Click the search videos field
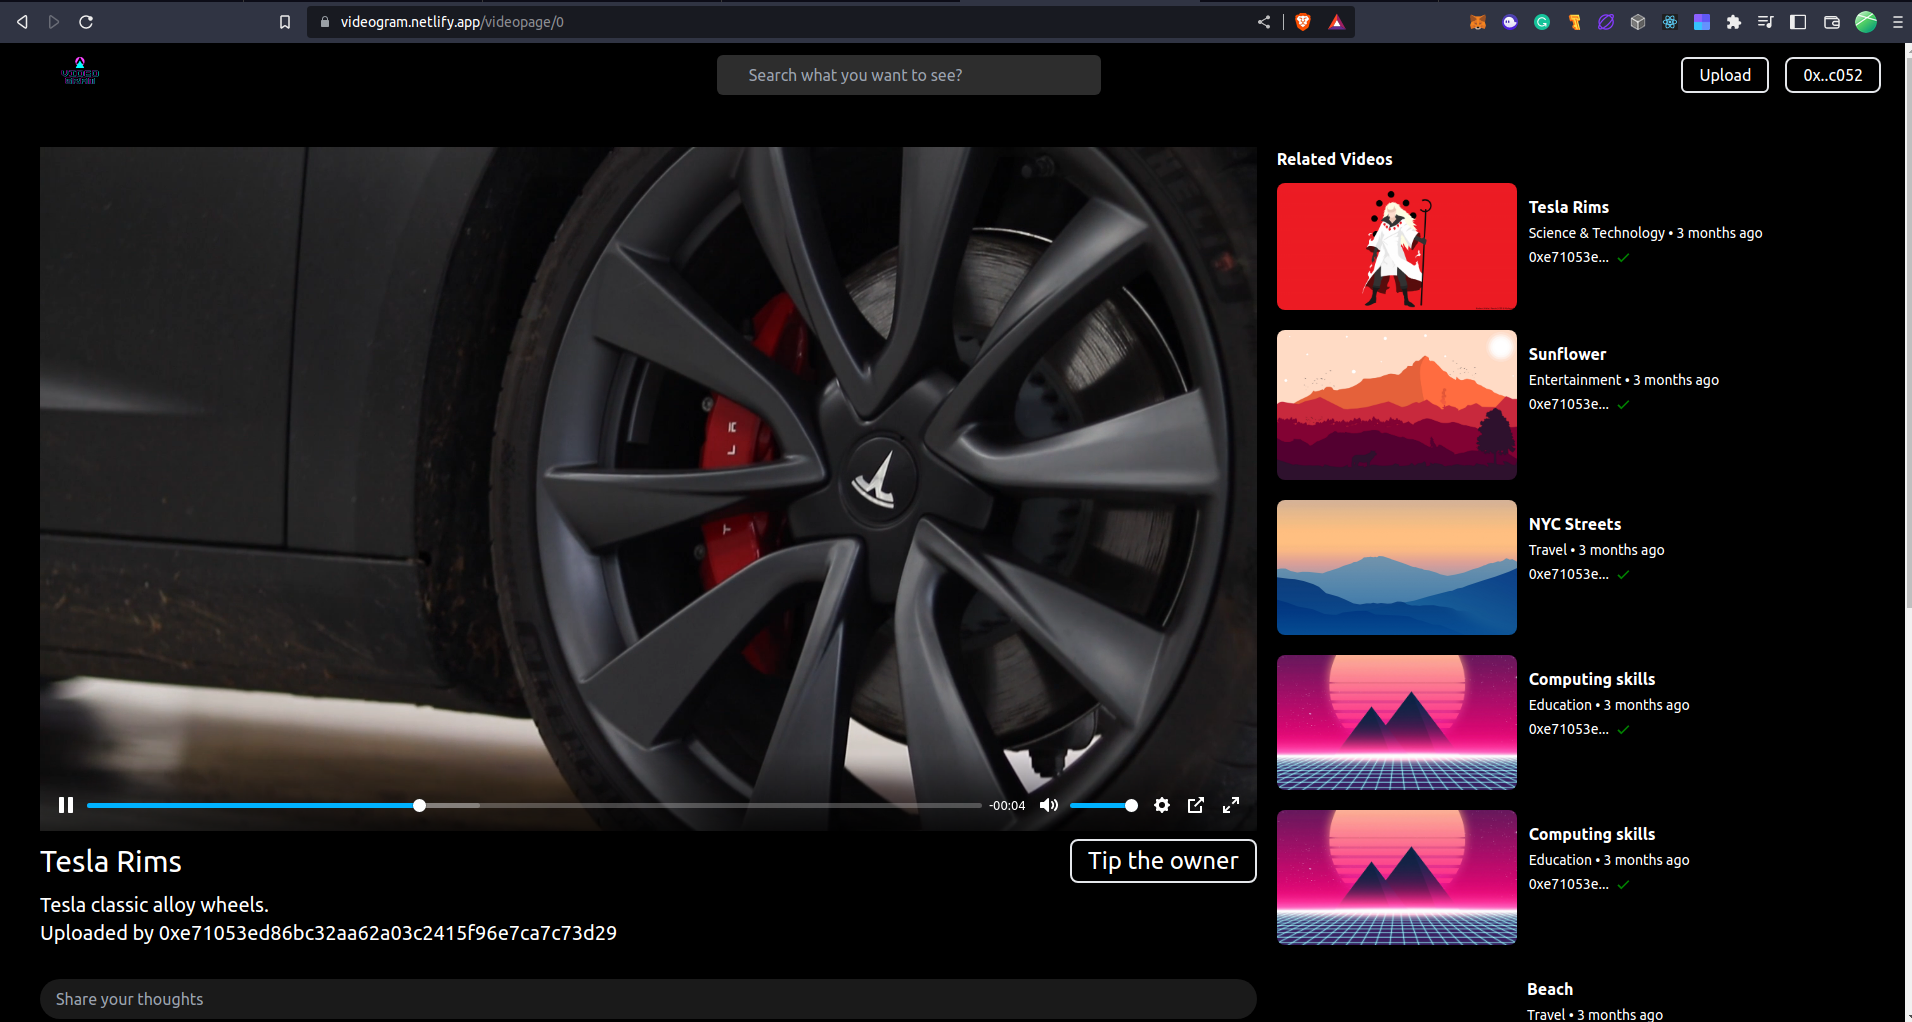Screen dimensions: 1912x1022 click(x=909, y=75)
